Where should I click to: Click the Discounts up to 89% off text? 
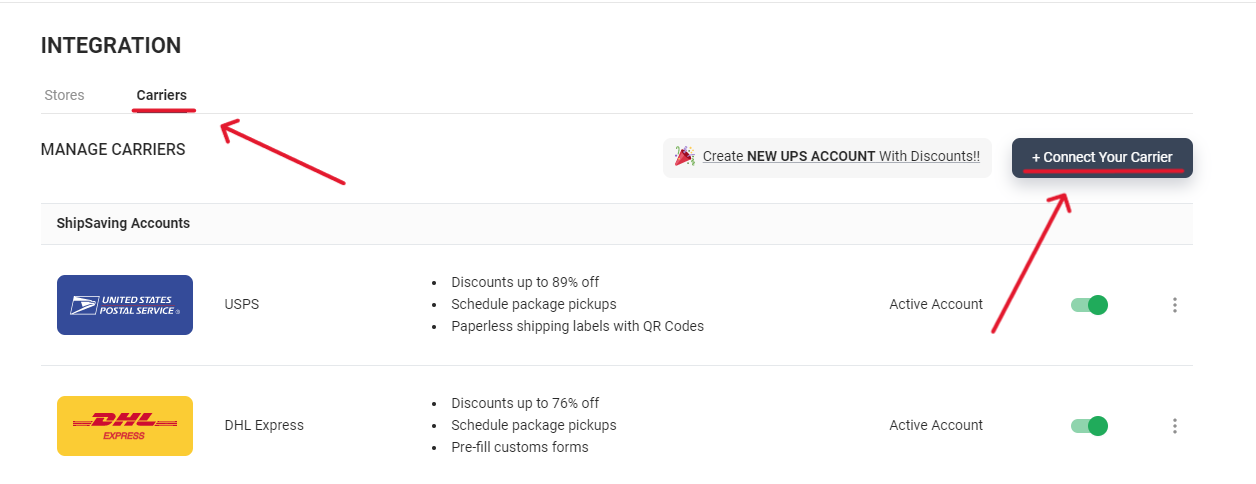pyautogui.click(x=525, y=282)
